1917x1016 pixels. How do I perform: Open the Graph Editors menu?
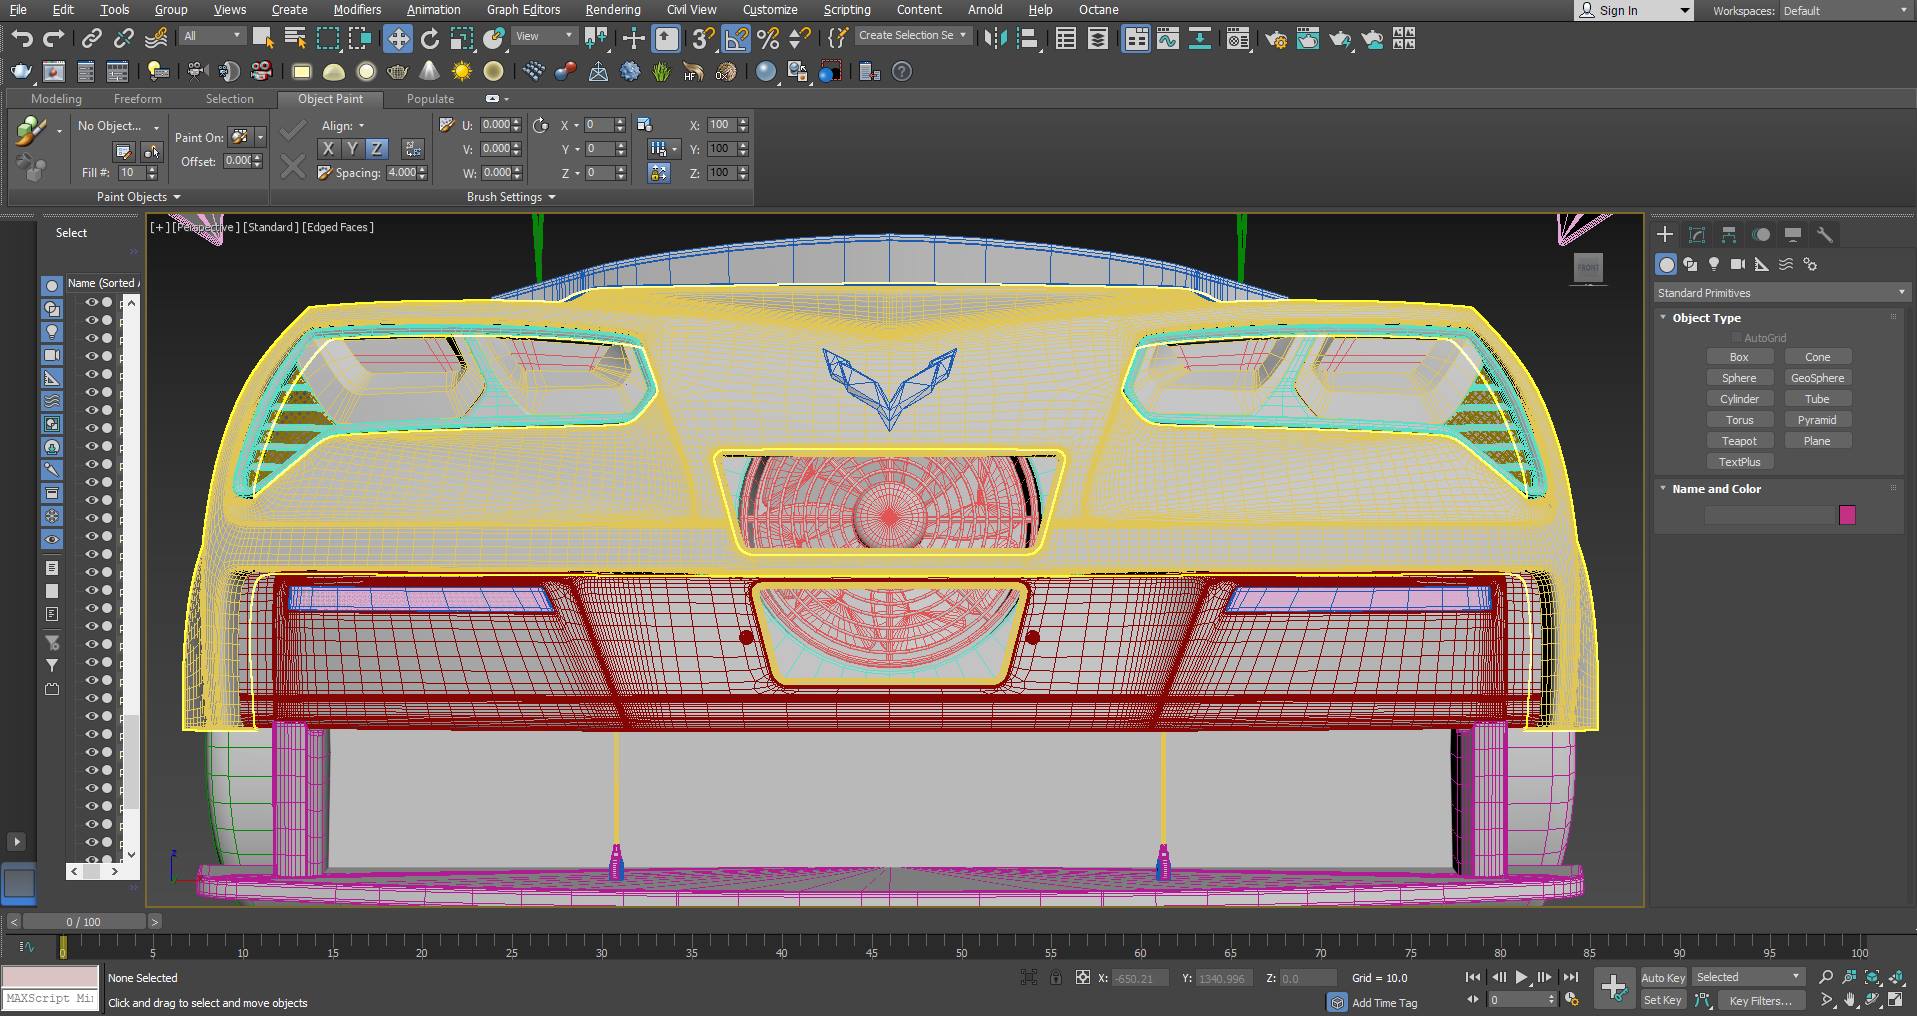pyautogui.click(x=523, y=10)
